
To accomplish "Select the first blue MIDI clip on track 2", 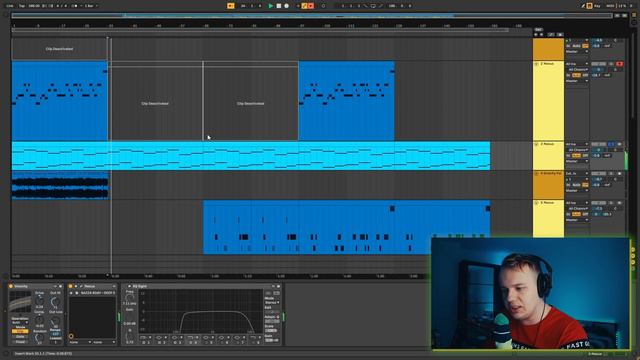I will pos(60,101).
